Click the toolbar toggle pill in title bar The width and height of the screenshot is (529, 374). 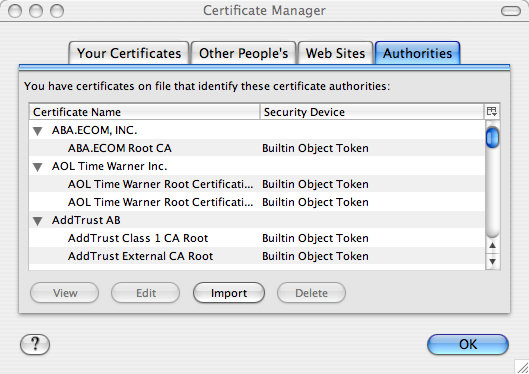(511, 11)
